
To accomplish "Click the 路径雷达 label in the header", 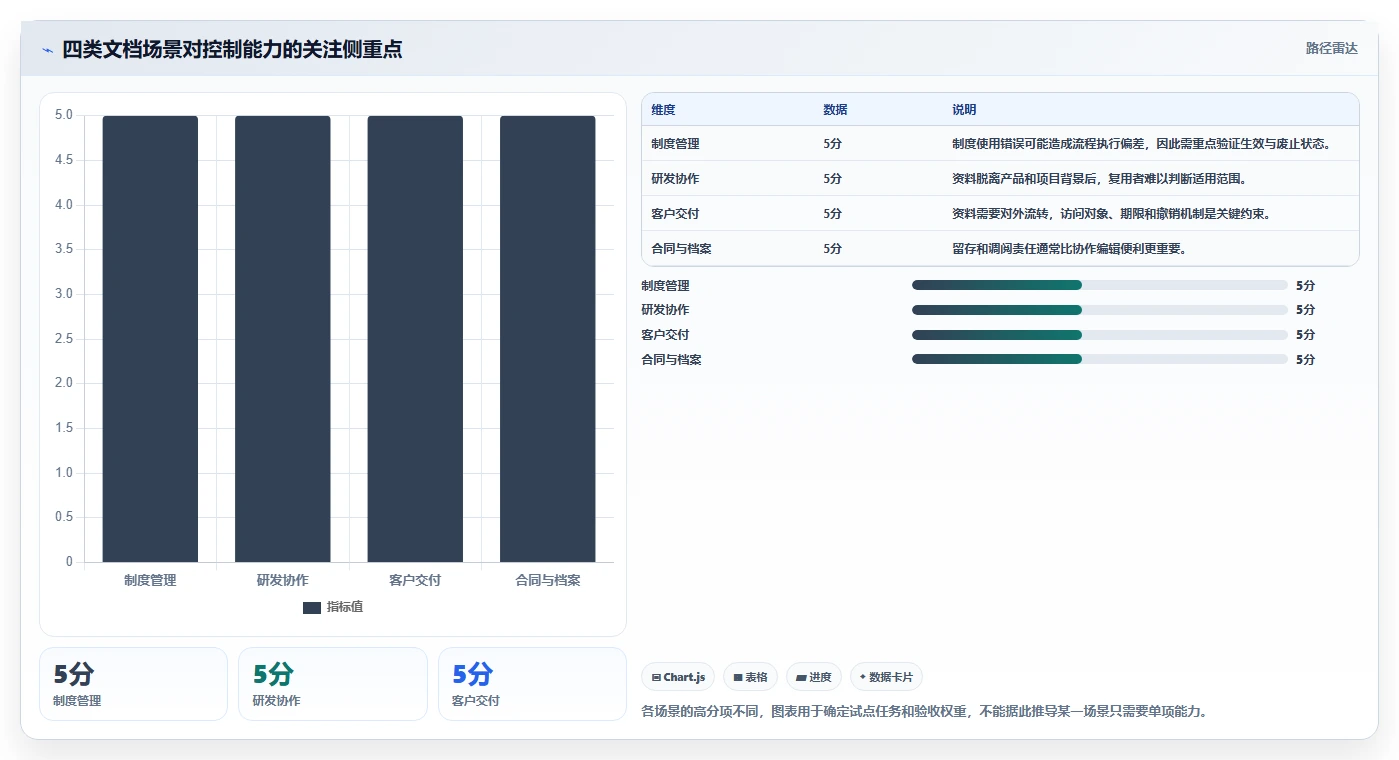I will tap(1331, 48).
